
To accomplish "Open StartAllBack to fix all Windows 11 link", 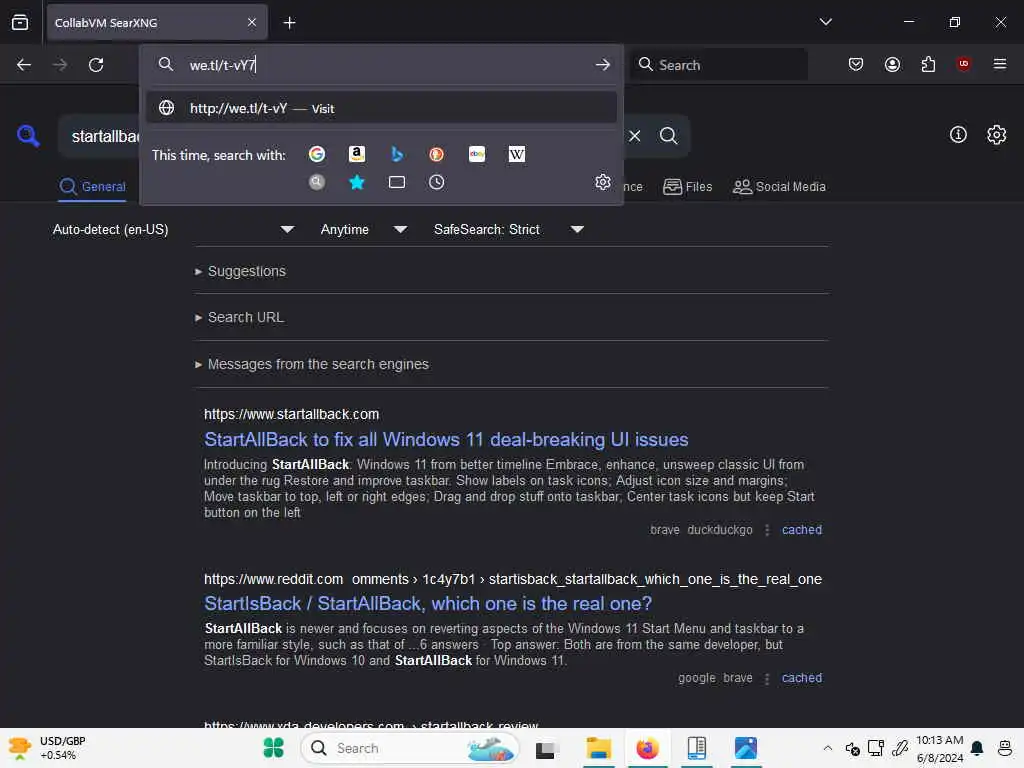I will coord(446,440).
